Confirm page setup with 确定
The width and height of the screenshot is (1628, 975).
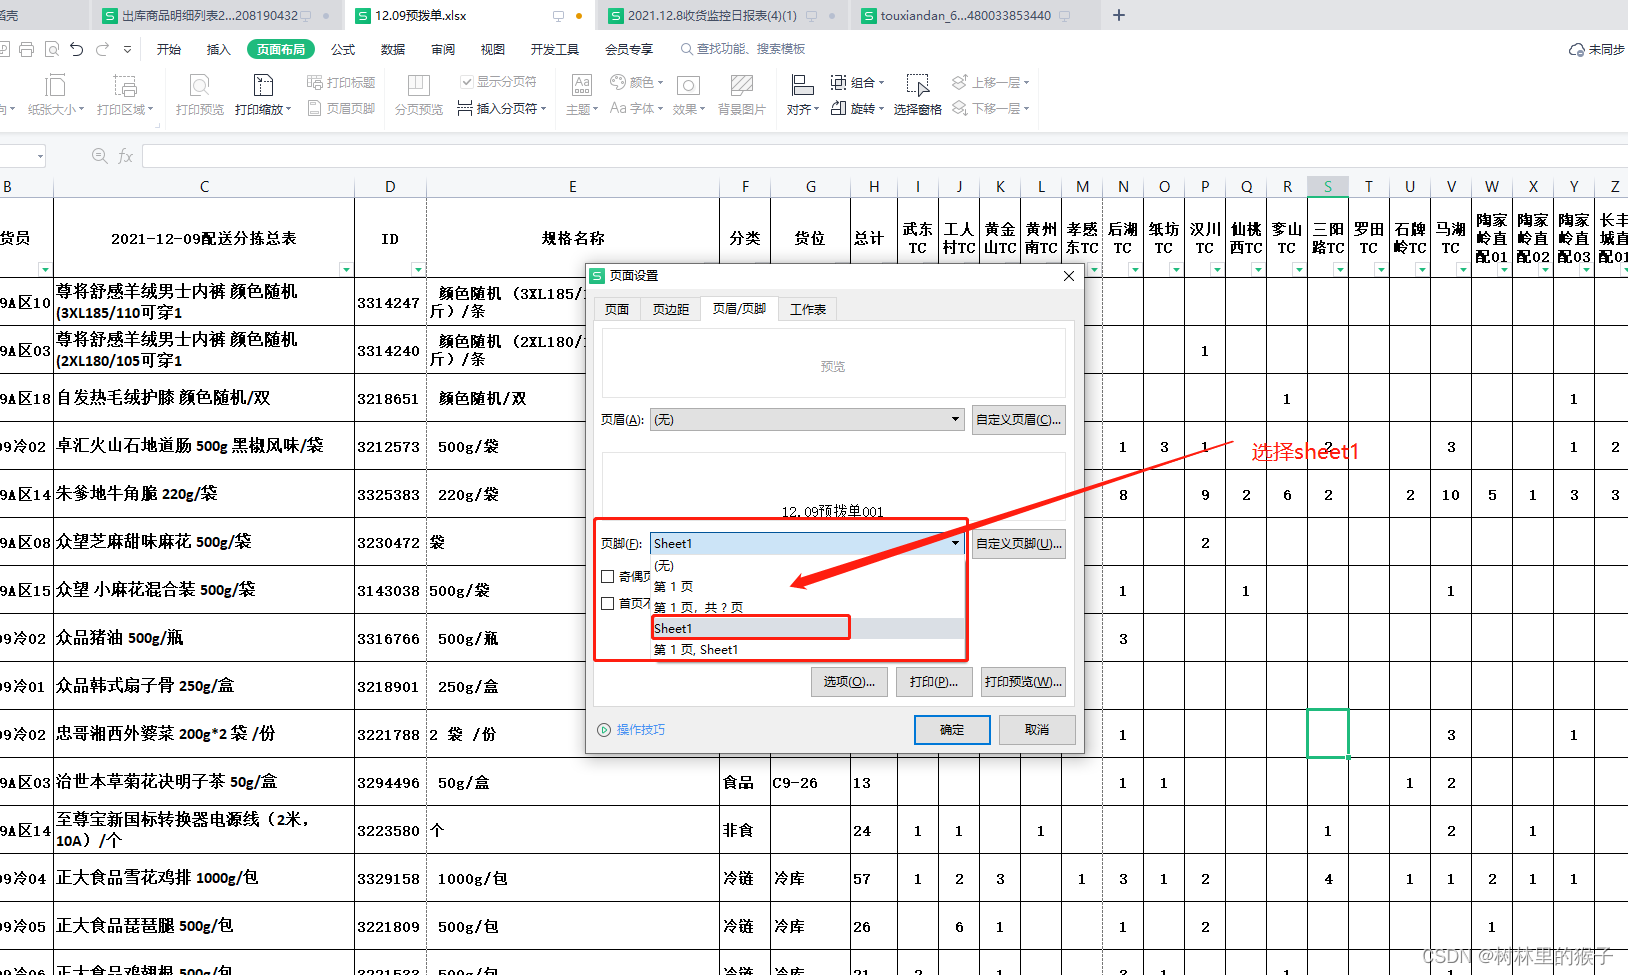tap(952, 729)
